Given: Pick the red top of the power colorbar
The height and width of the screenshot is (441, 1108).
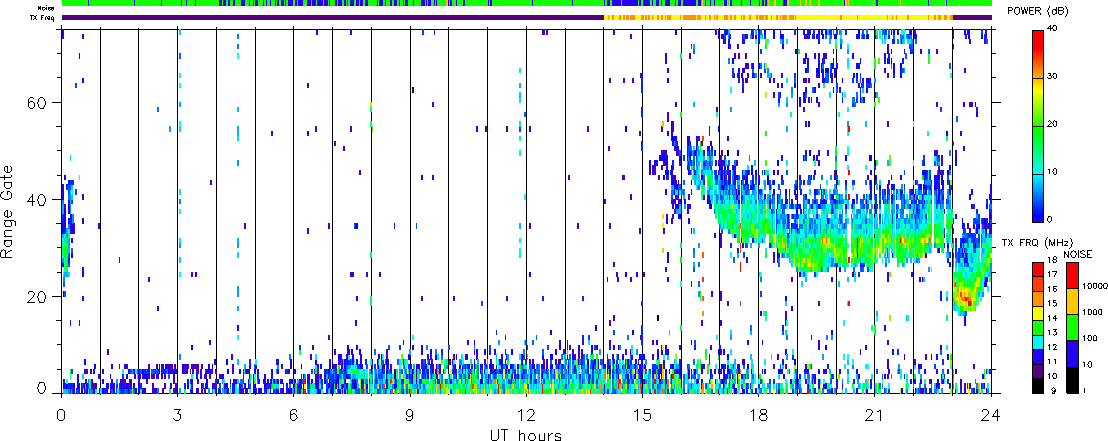Looking at the screenshot, I should pos(1039,38).
